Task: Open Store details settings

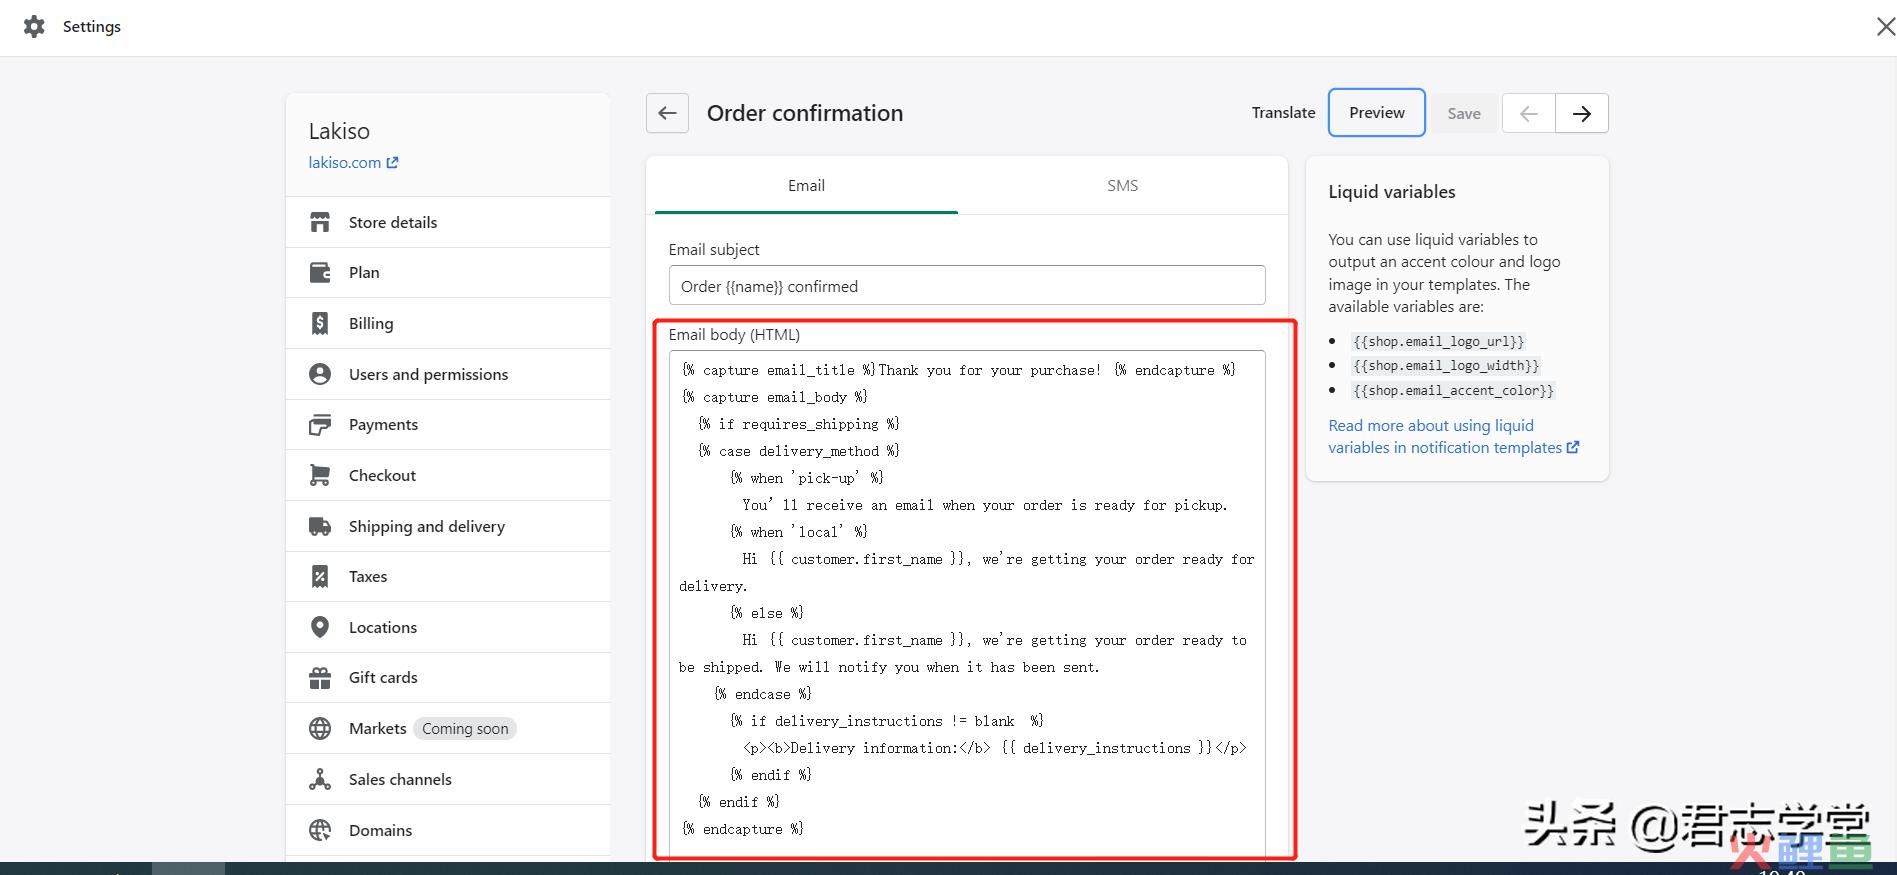Action: pyautogui.click(x=448, y=222)
